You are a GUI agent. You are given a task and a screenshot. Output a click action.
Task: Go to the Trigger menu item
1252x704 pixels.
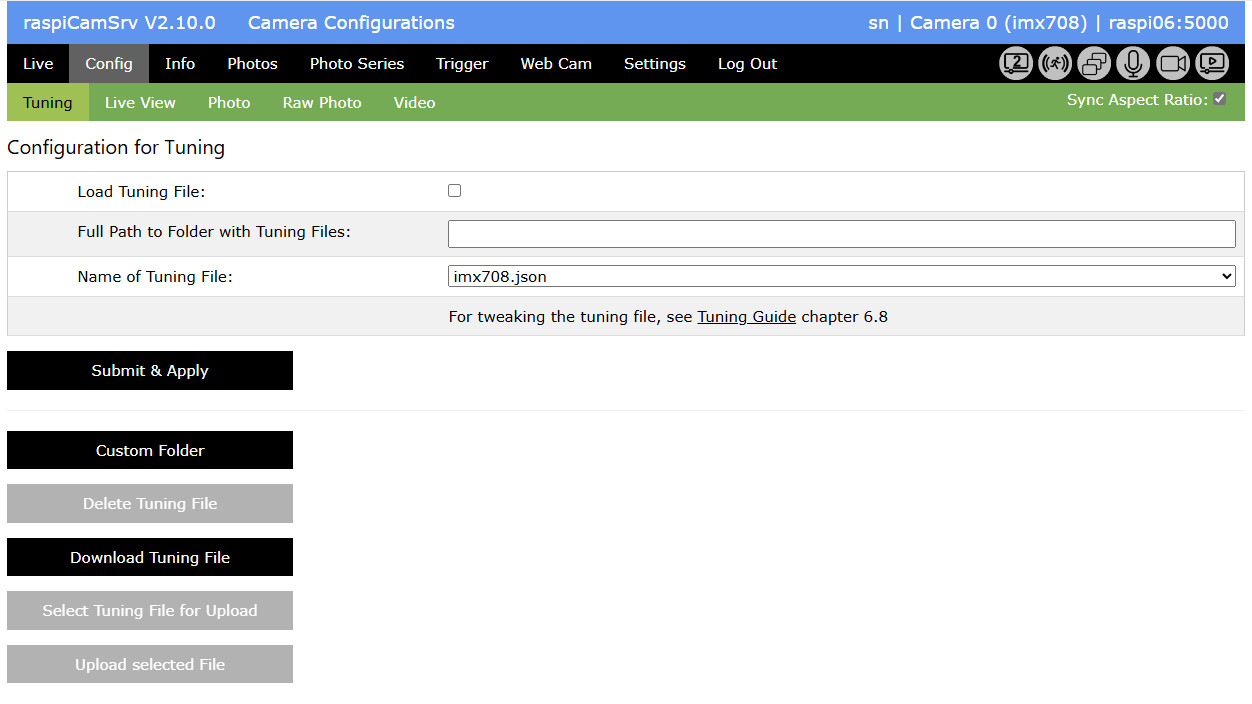click(x=462, y=64)
